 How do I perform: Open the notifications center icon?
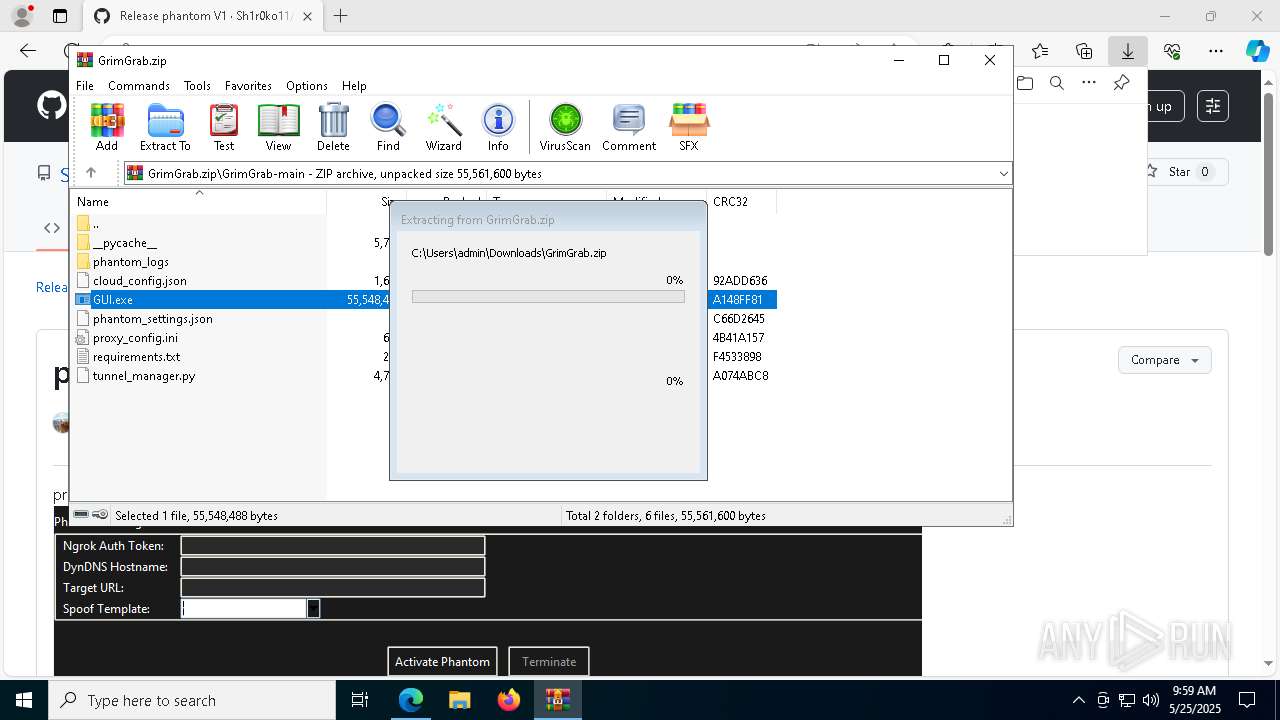[x=1247, y=700]
